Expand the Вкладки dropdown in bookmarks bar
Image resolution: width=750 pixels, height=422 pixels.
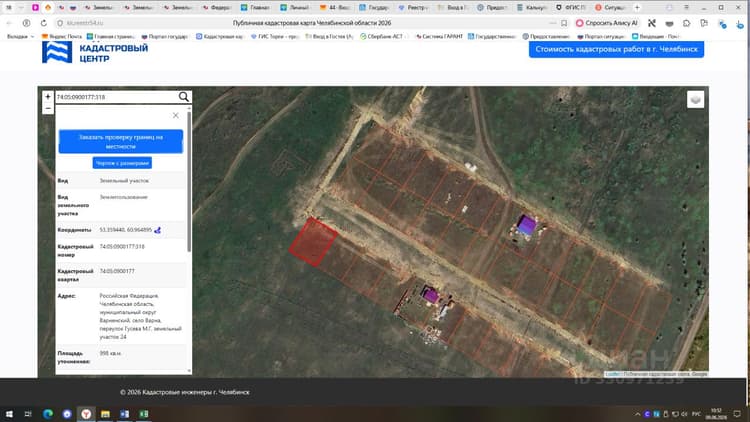point(21,36)
